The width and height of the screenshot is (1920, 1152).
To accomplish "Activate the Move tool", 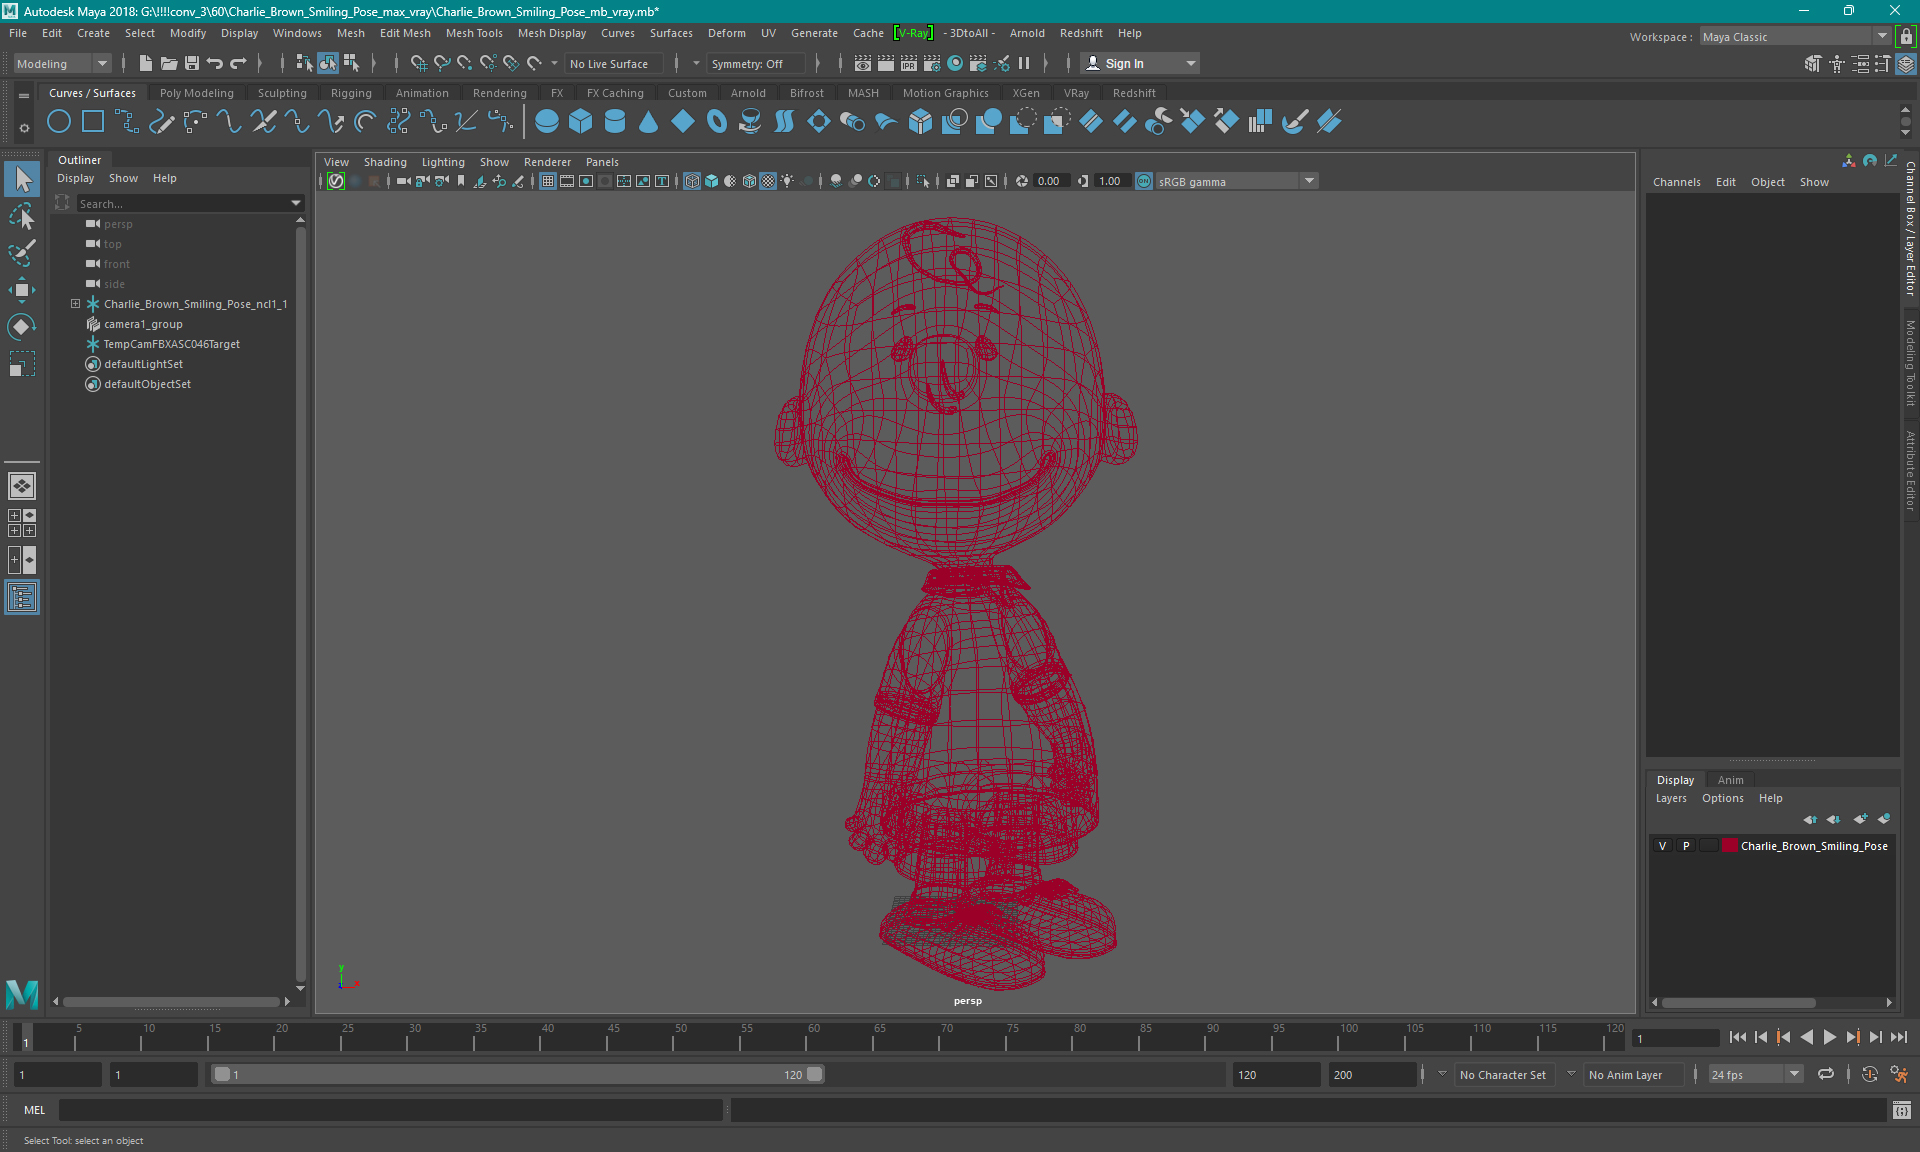I will click(x=22, y=290).
